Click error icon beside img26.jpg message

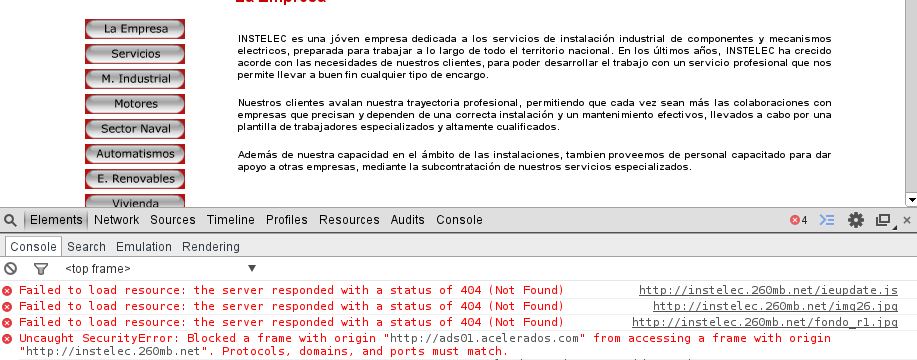(x=7, y=306)
